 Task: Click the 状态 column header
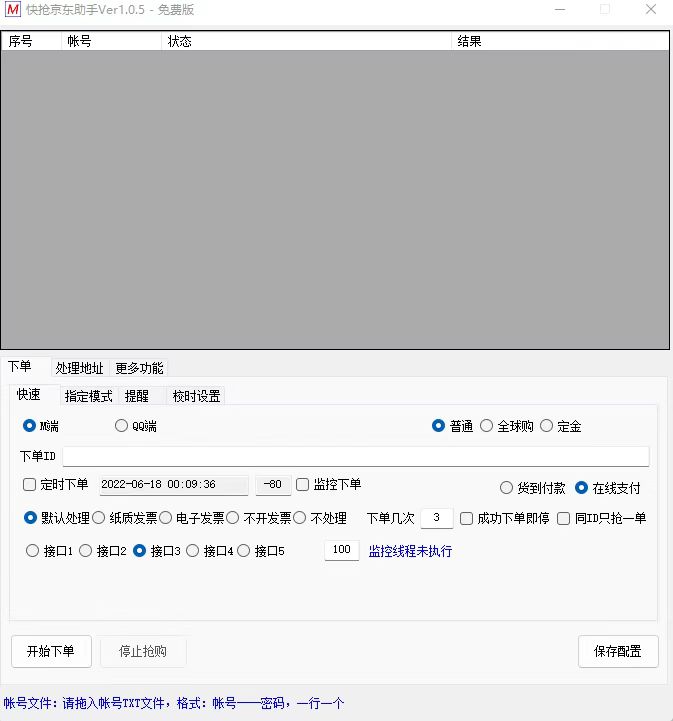(x=307, y=41)
